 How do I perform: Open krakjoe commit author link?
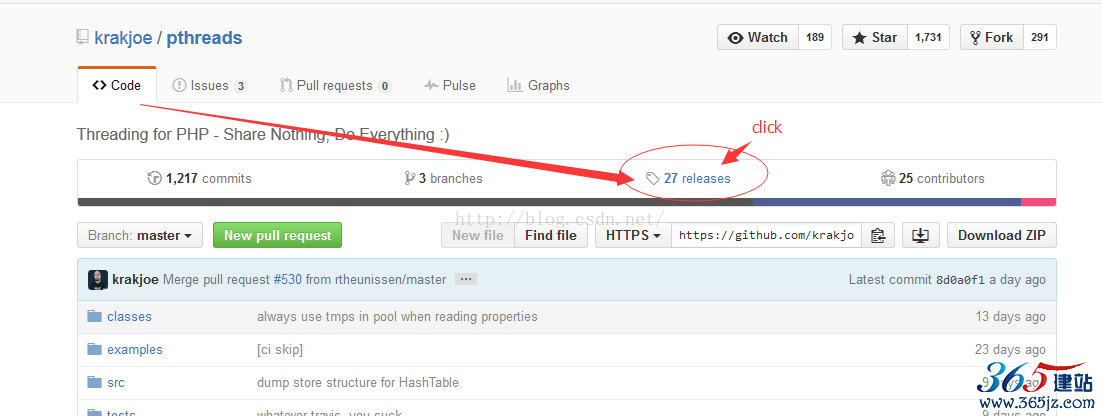tap(135, 280)
